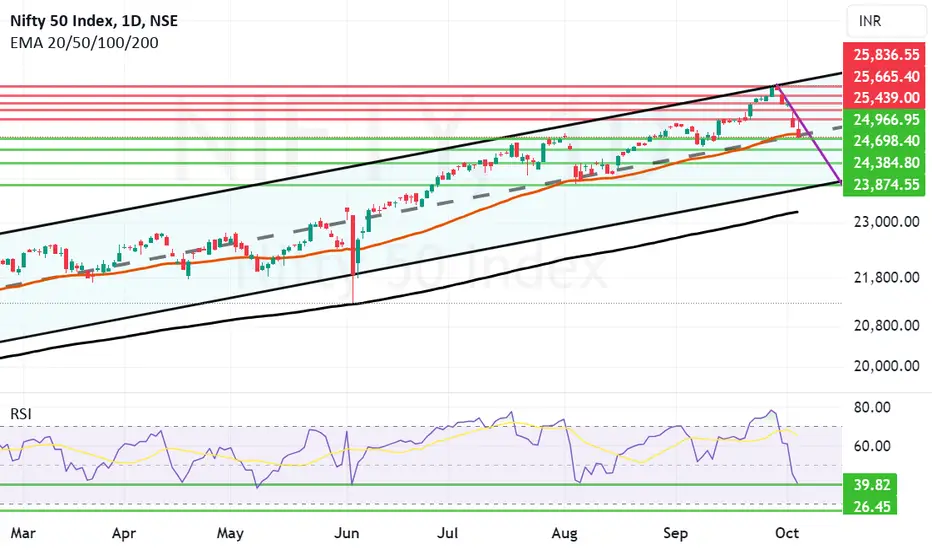
Task: Click the Nifty 50 Index, 1D, NSE title
Action: pyautogui.click(x=94, y=21)
